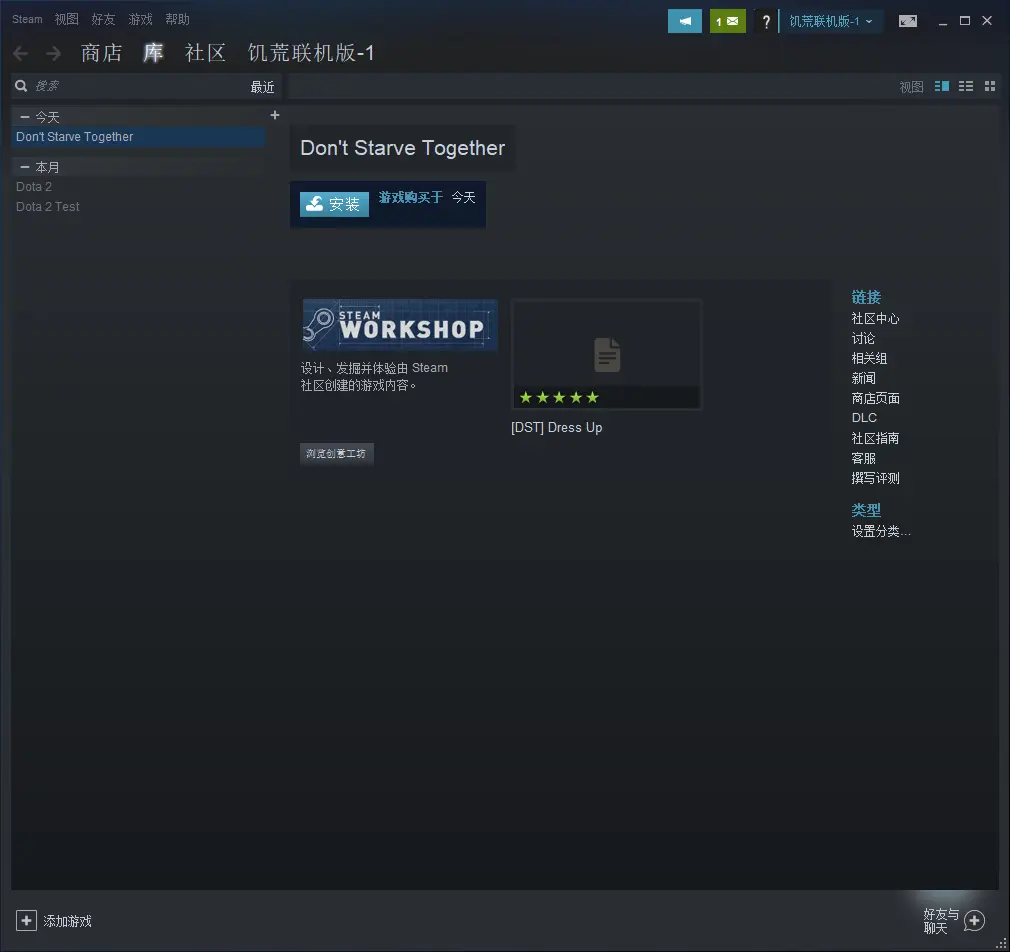Click 设置分类... link
This screenshot has height=952, width=1010.
[881, 531]
